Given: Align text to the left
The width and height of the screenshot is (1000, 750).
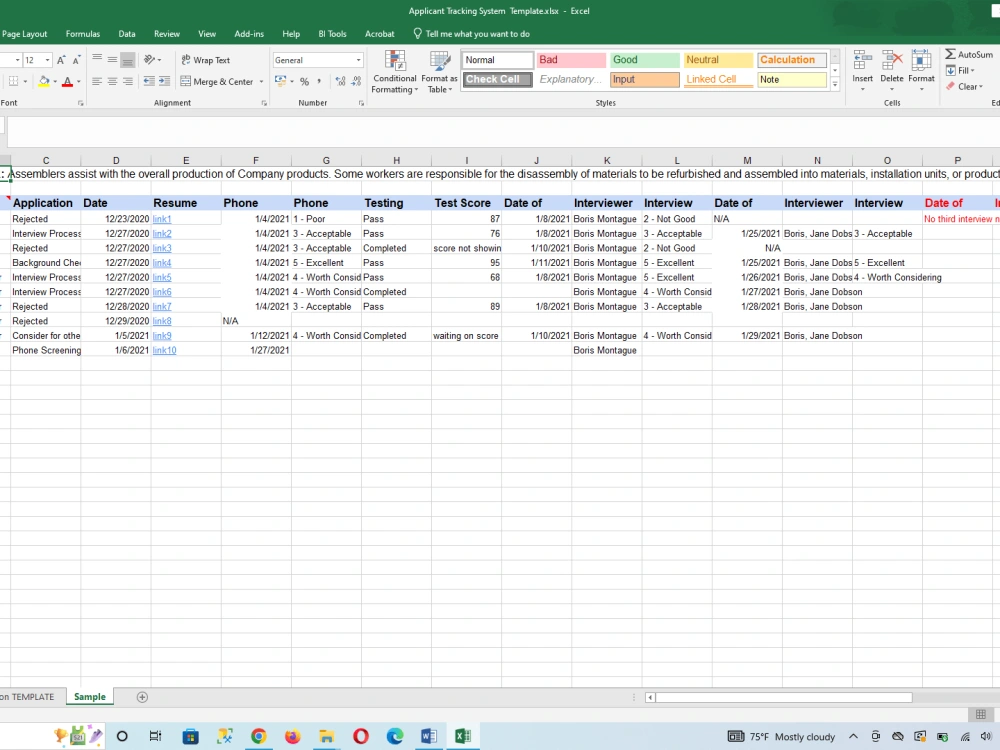Looking at the screenshot, I should tap(97, 82).
